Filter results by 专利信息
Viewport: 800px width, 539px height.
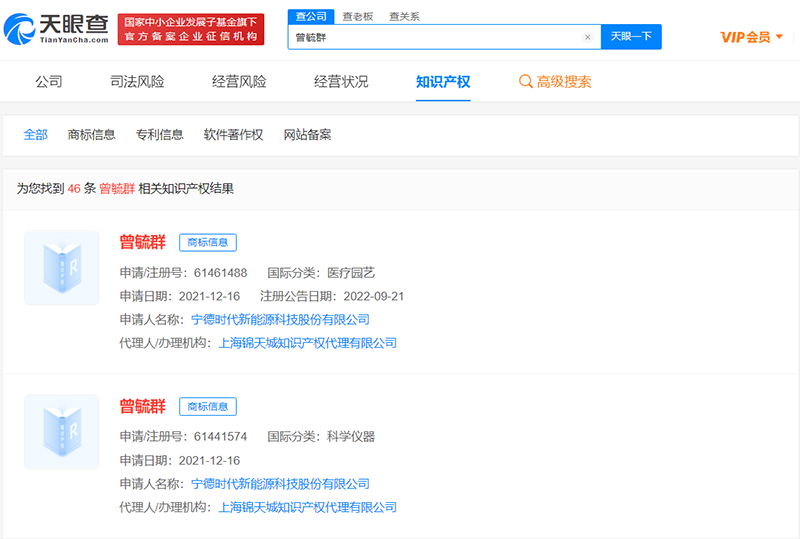[x=160, y=135]
